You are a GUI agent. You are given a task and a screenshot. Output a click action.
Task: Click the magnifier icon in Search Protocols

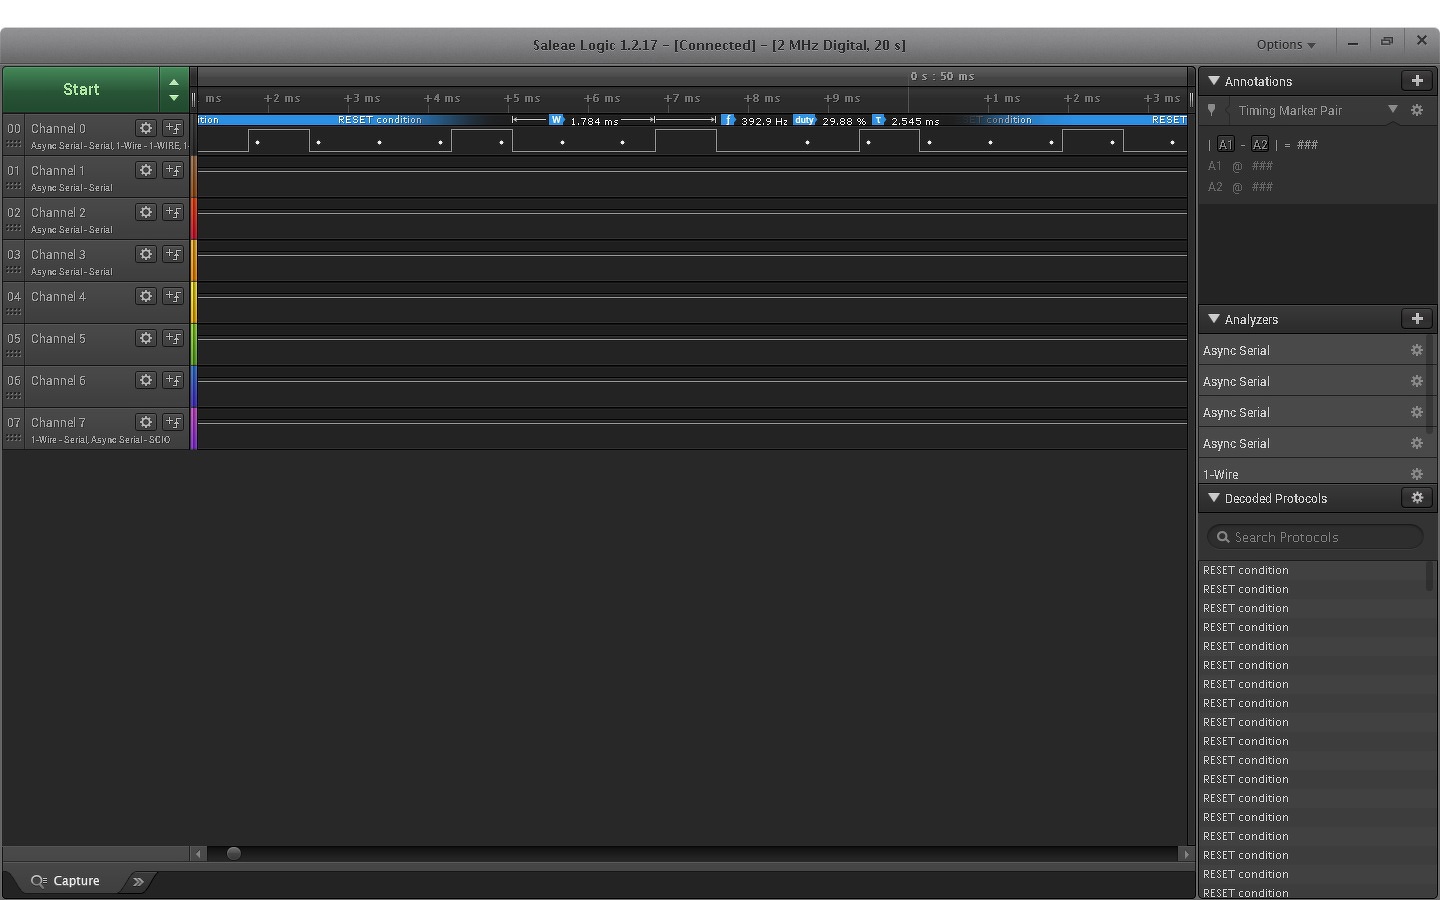[1223, 537]
